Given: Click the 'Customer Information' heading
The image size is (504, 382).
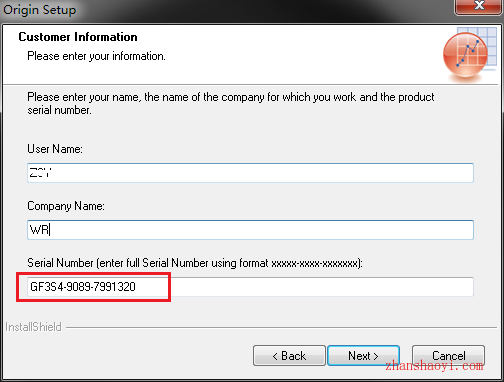Looking at the screenshot, I should [78, 37].
